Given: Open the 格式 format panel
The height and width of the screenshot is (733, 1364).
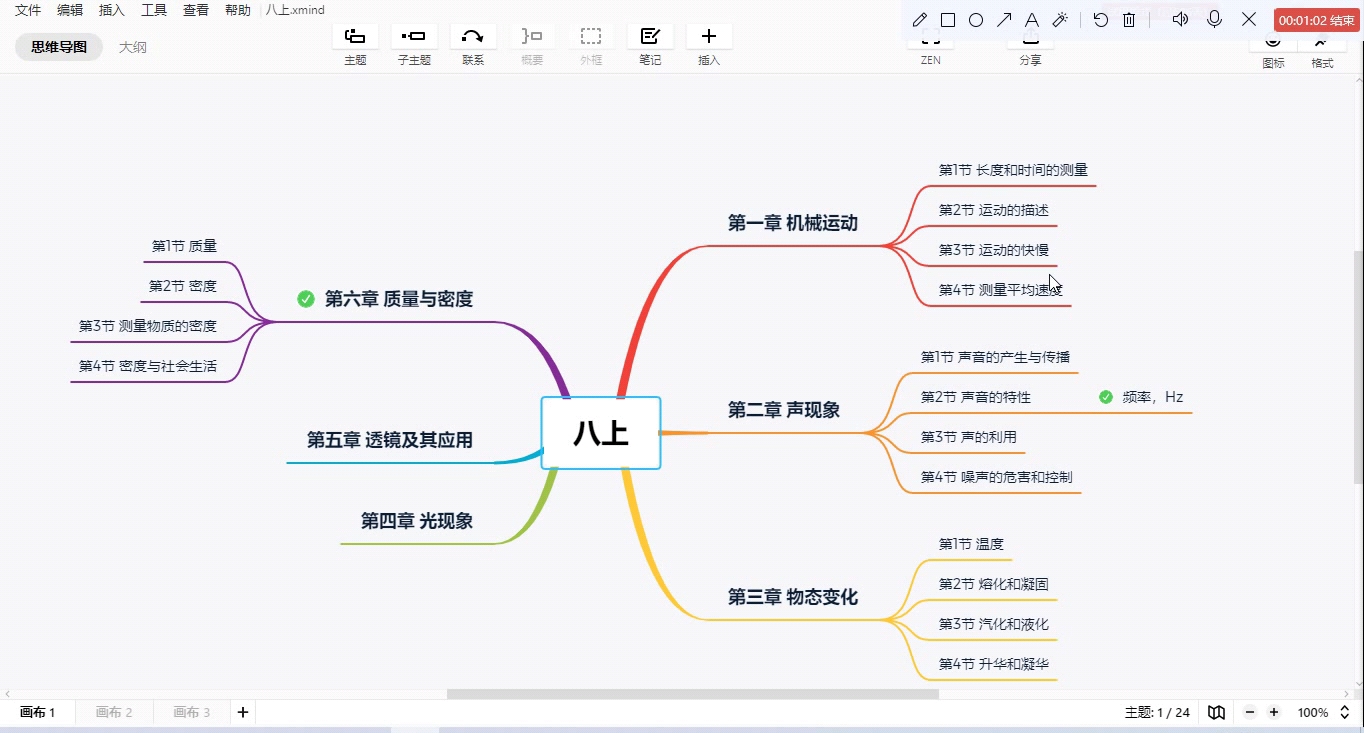Looking at the screenshot, I should (x=1322, y=50).
